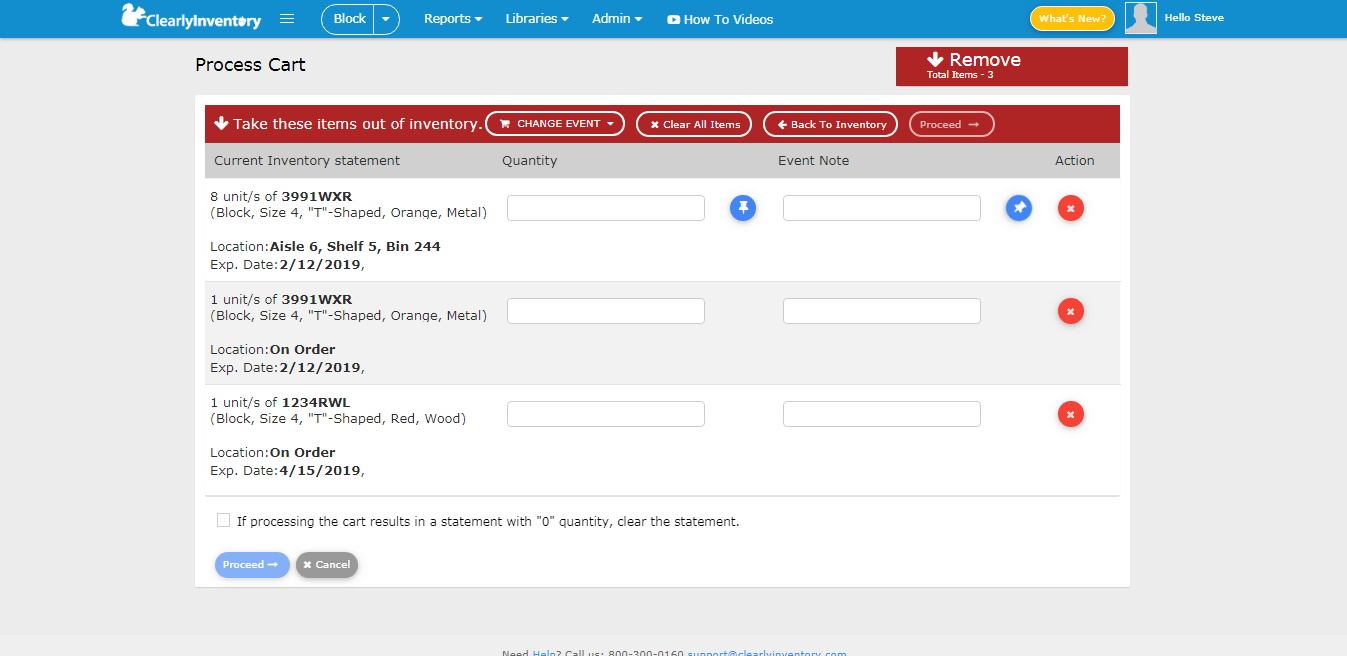The height and width of the screenshot is (656, 1347).
Task: Click the Current Inventory statement column header
Action: tap(307, 161)
